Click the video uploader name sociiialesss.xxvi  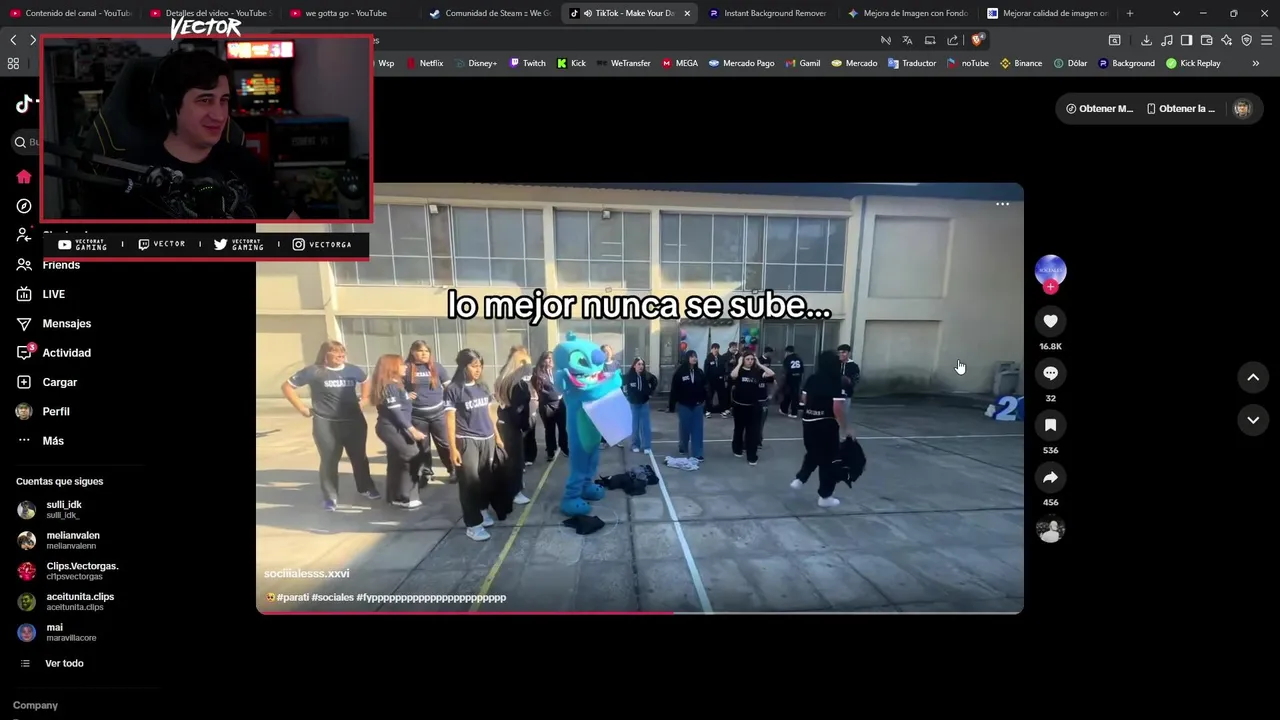[306, 574]
